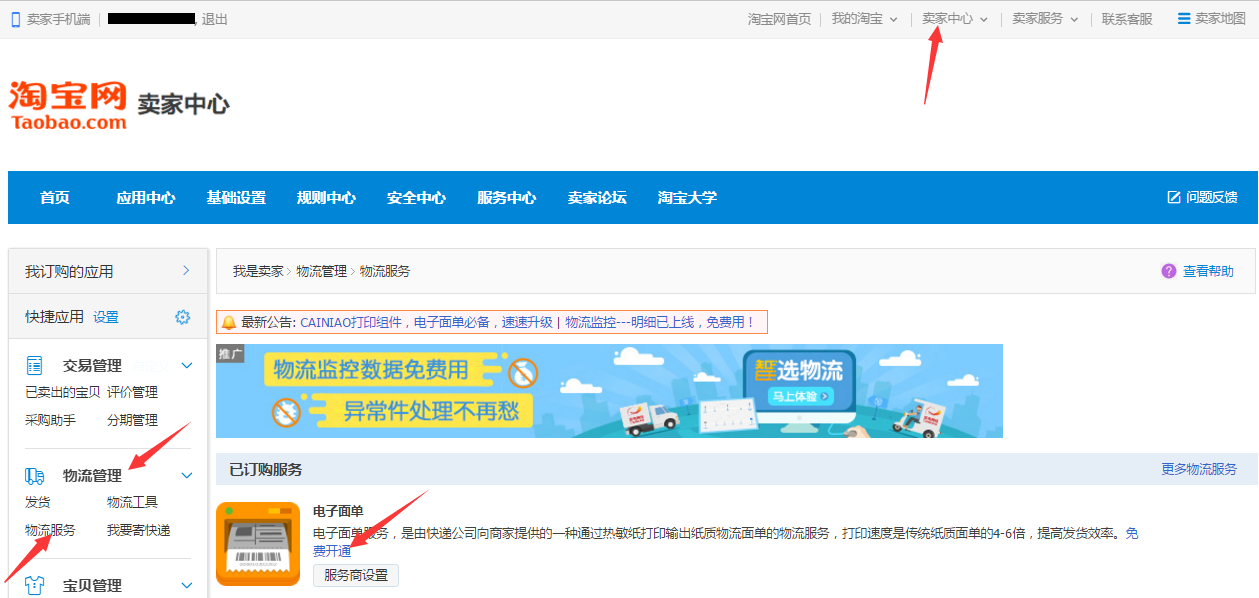Image resolution: width=1259 pixels, height=598 pixels.
Task: Click the announcement bell icon
Action: 229,322
